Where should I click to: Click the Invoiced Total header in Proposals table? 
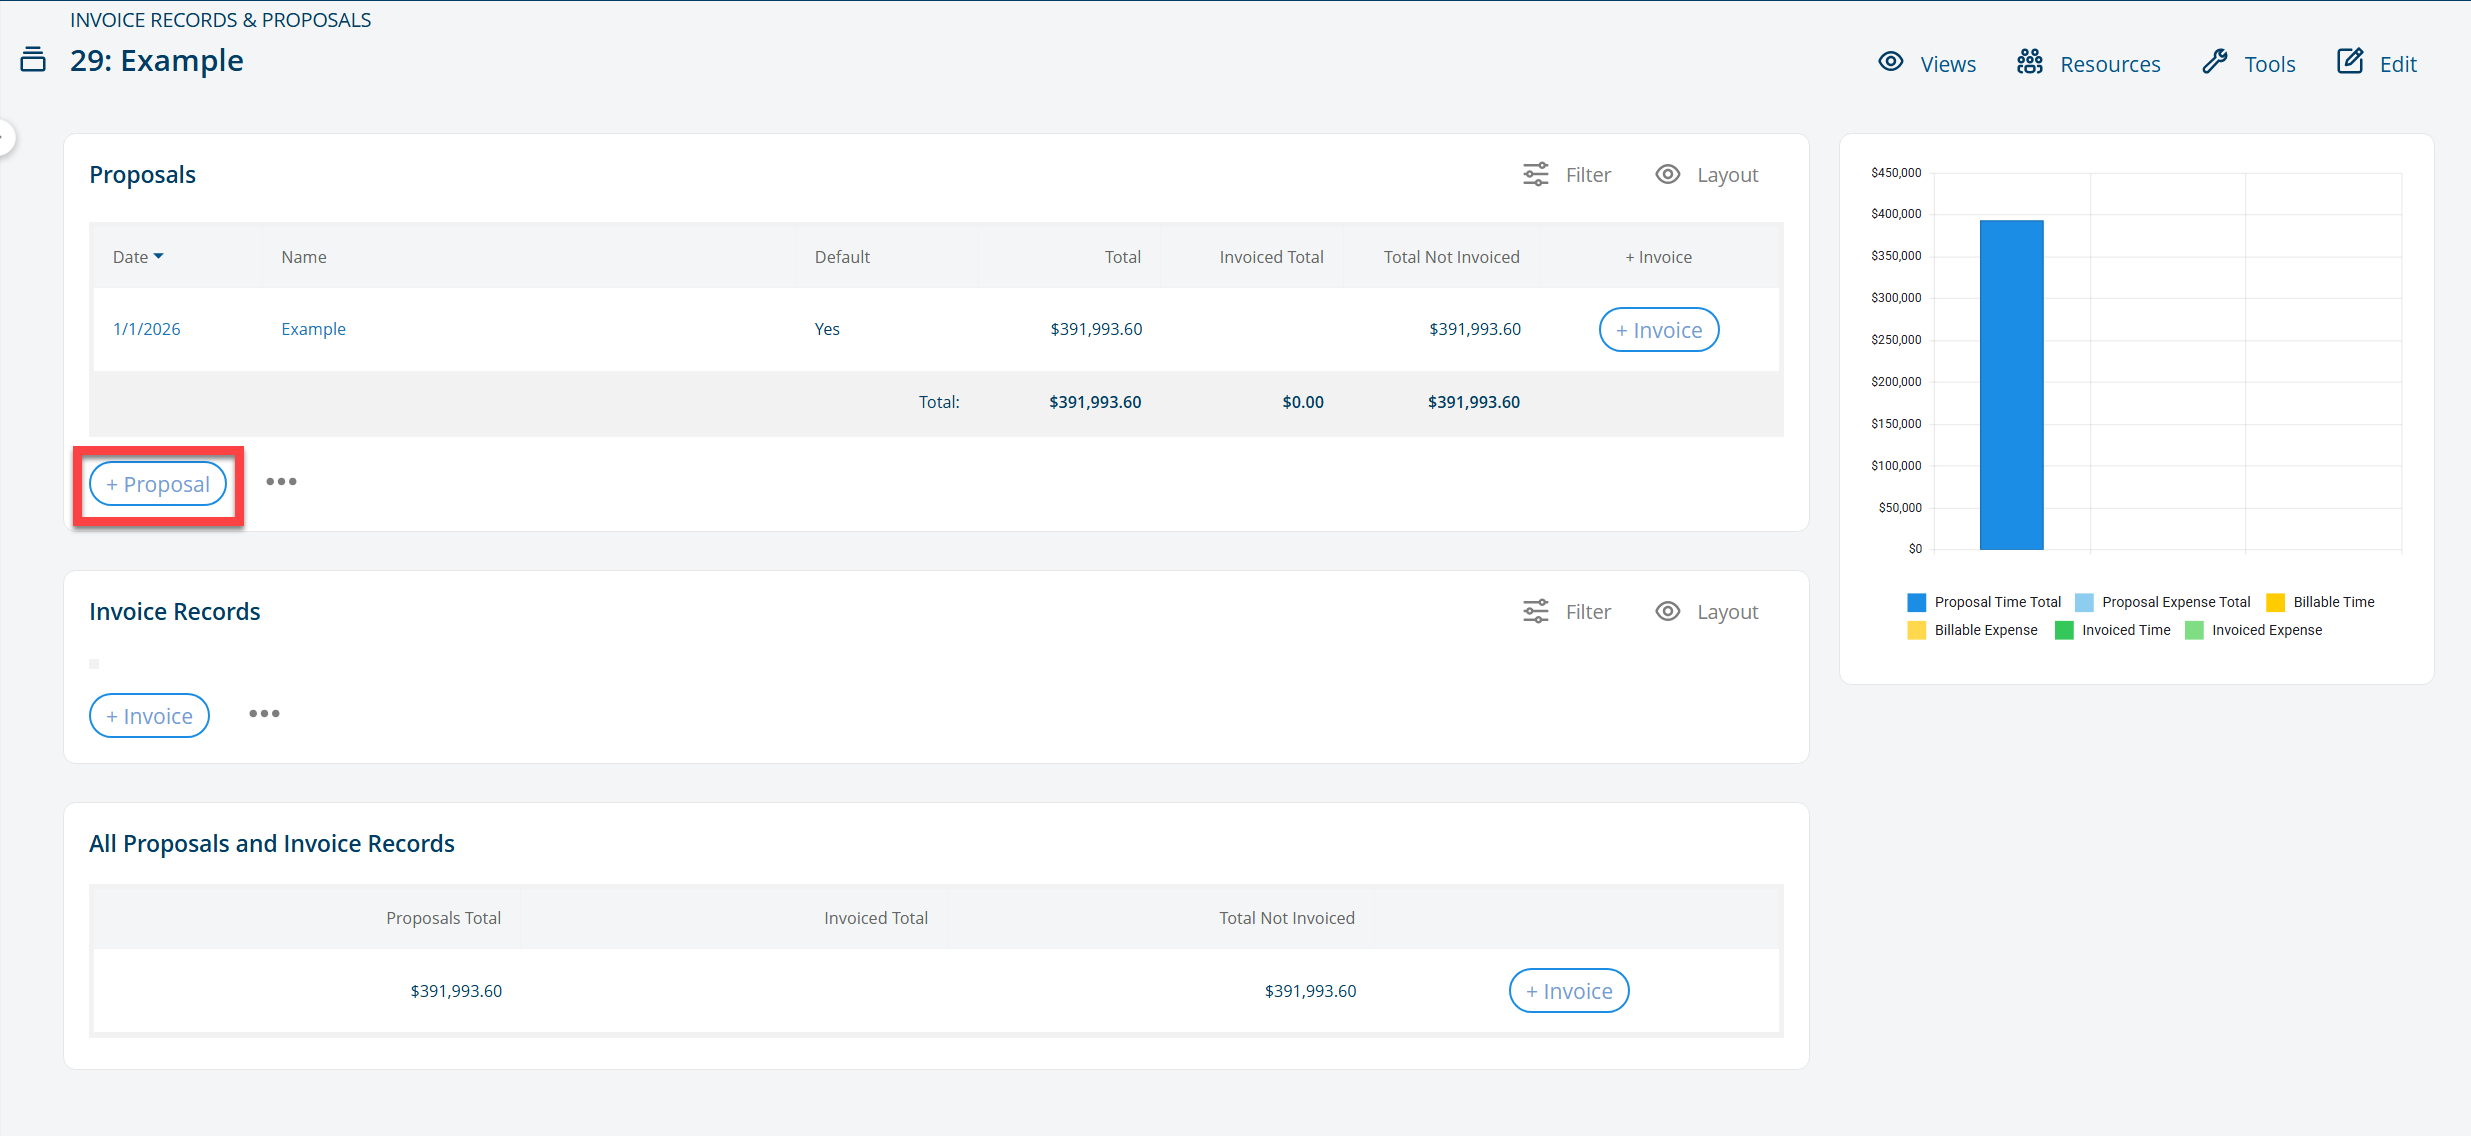[1271, 257]
